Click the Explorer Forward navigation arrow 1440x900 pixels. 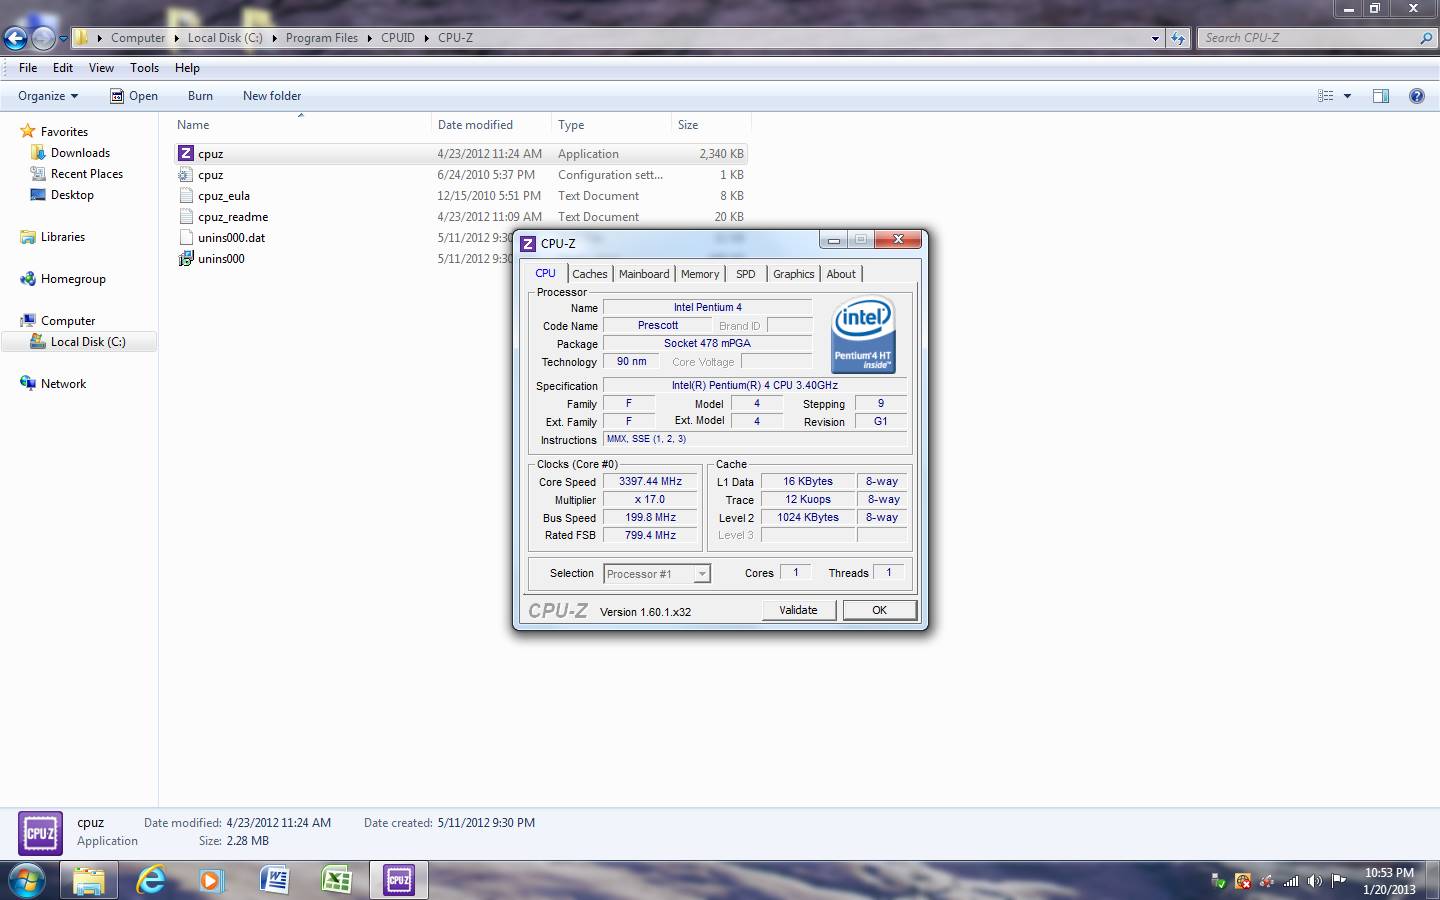pyautogui.click(x=43, y=38)
